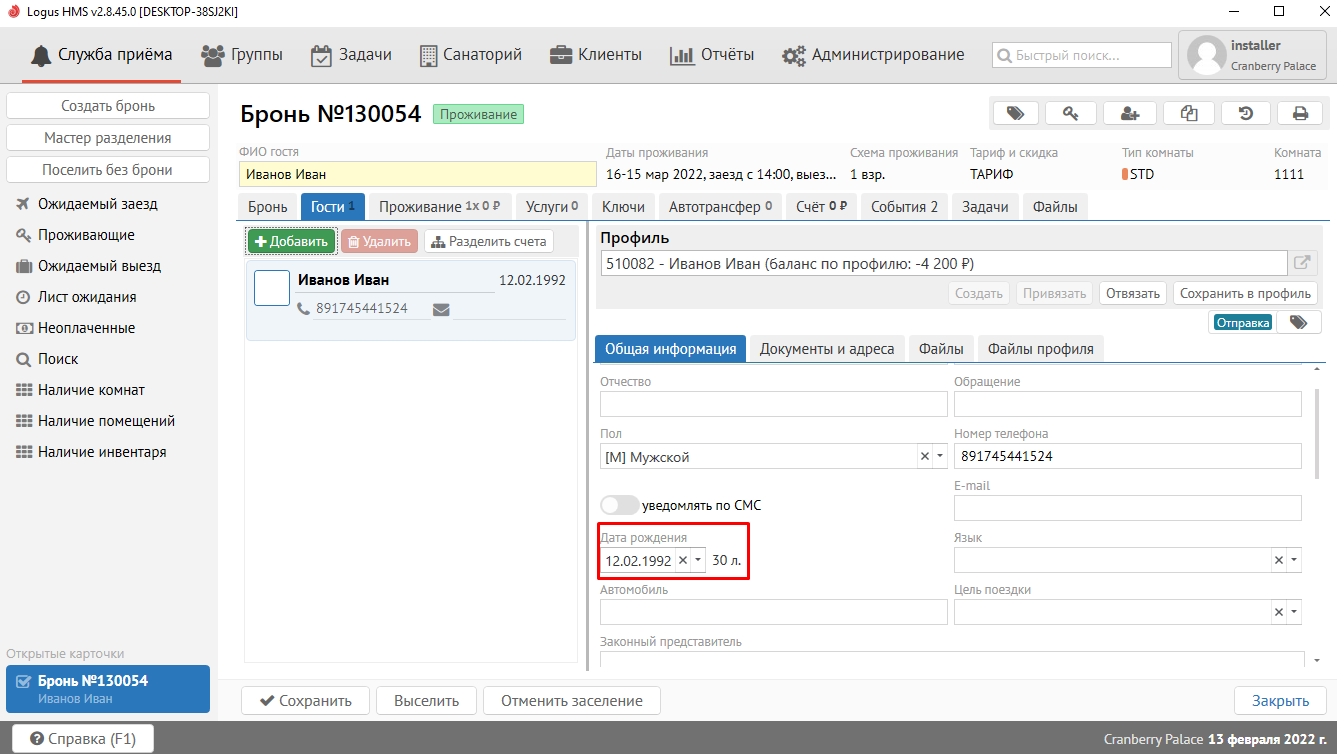This screenshot has height=754, width=1337.
Task: Open the Дата рождения date picker arrow
Action: click(x=698, y=561)
